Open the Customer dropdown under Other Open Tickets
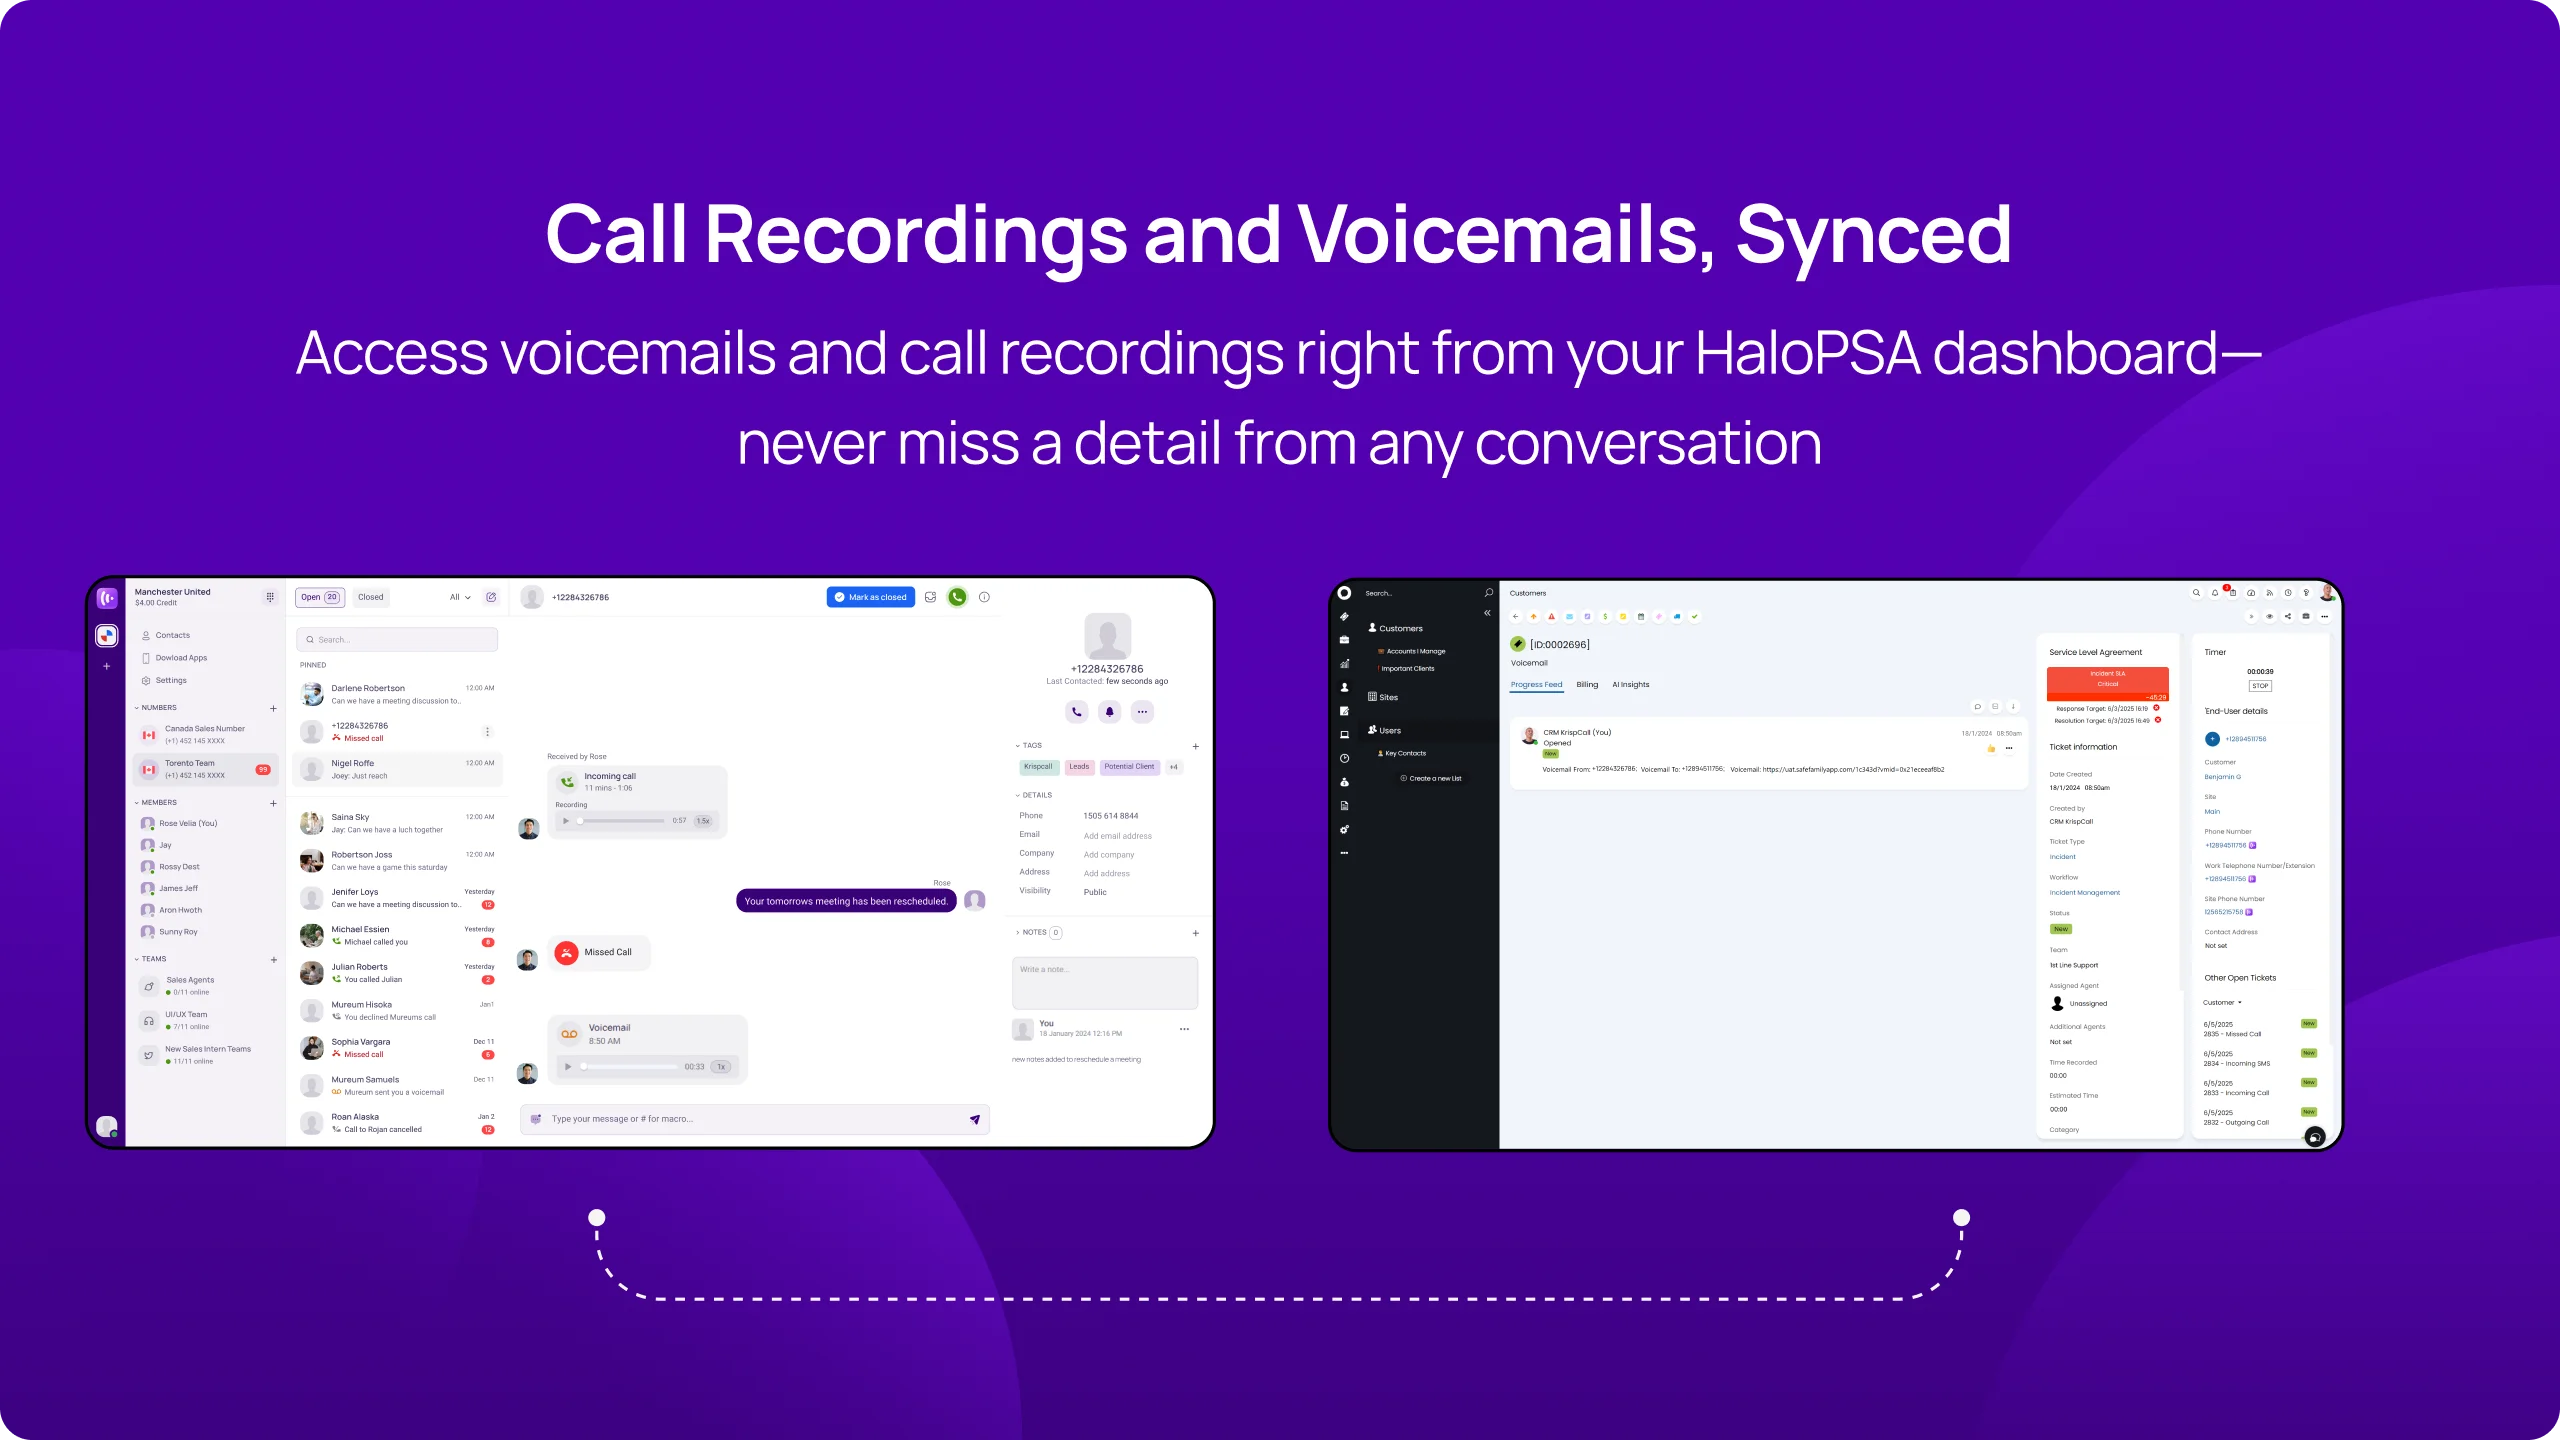 2222,1003
